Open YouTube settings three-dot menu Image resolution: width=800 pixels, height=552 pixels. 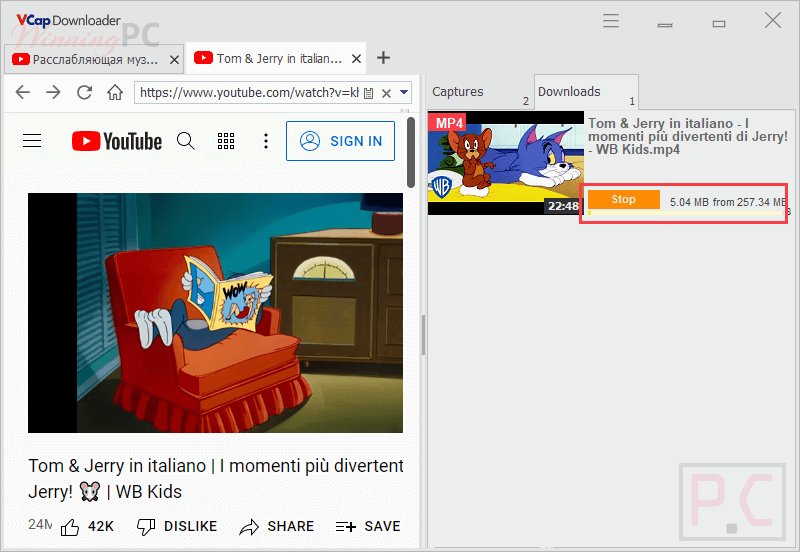(266, 141)
